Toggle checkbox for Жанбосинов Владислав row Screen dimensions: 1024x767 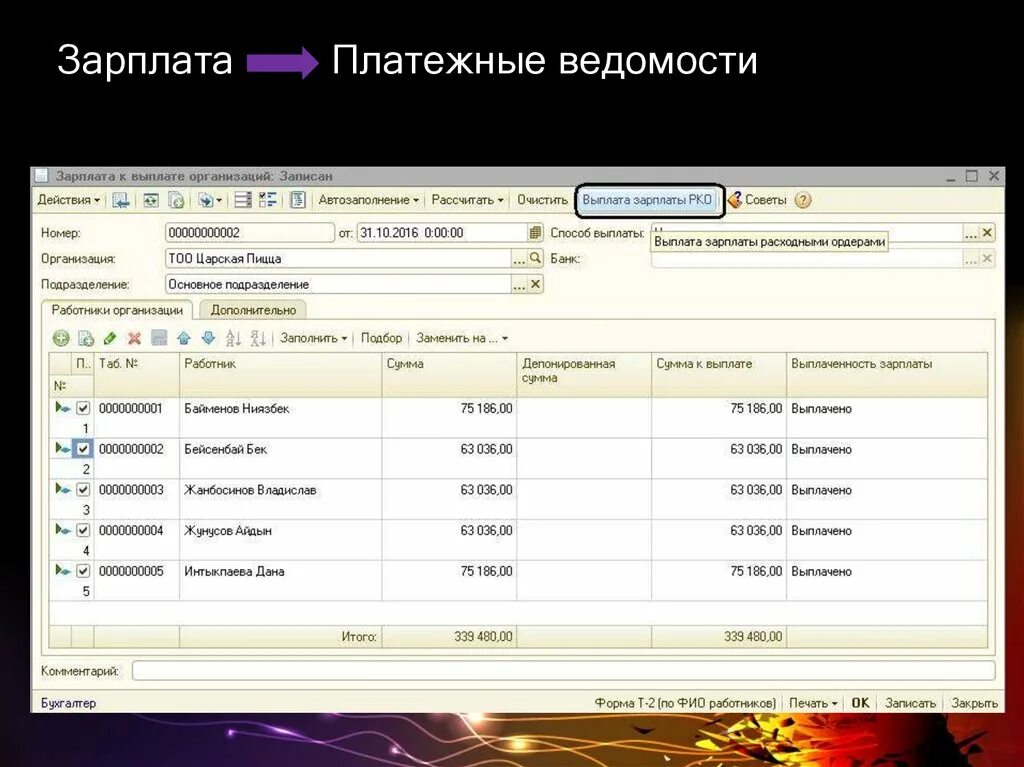[x=83, y=489]
